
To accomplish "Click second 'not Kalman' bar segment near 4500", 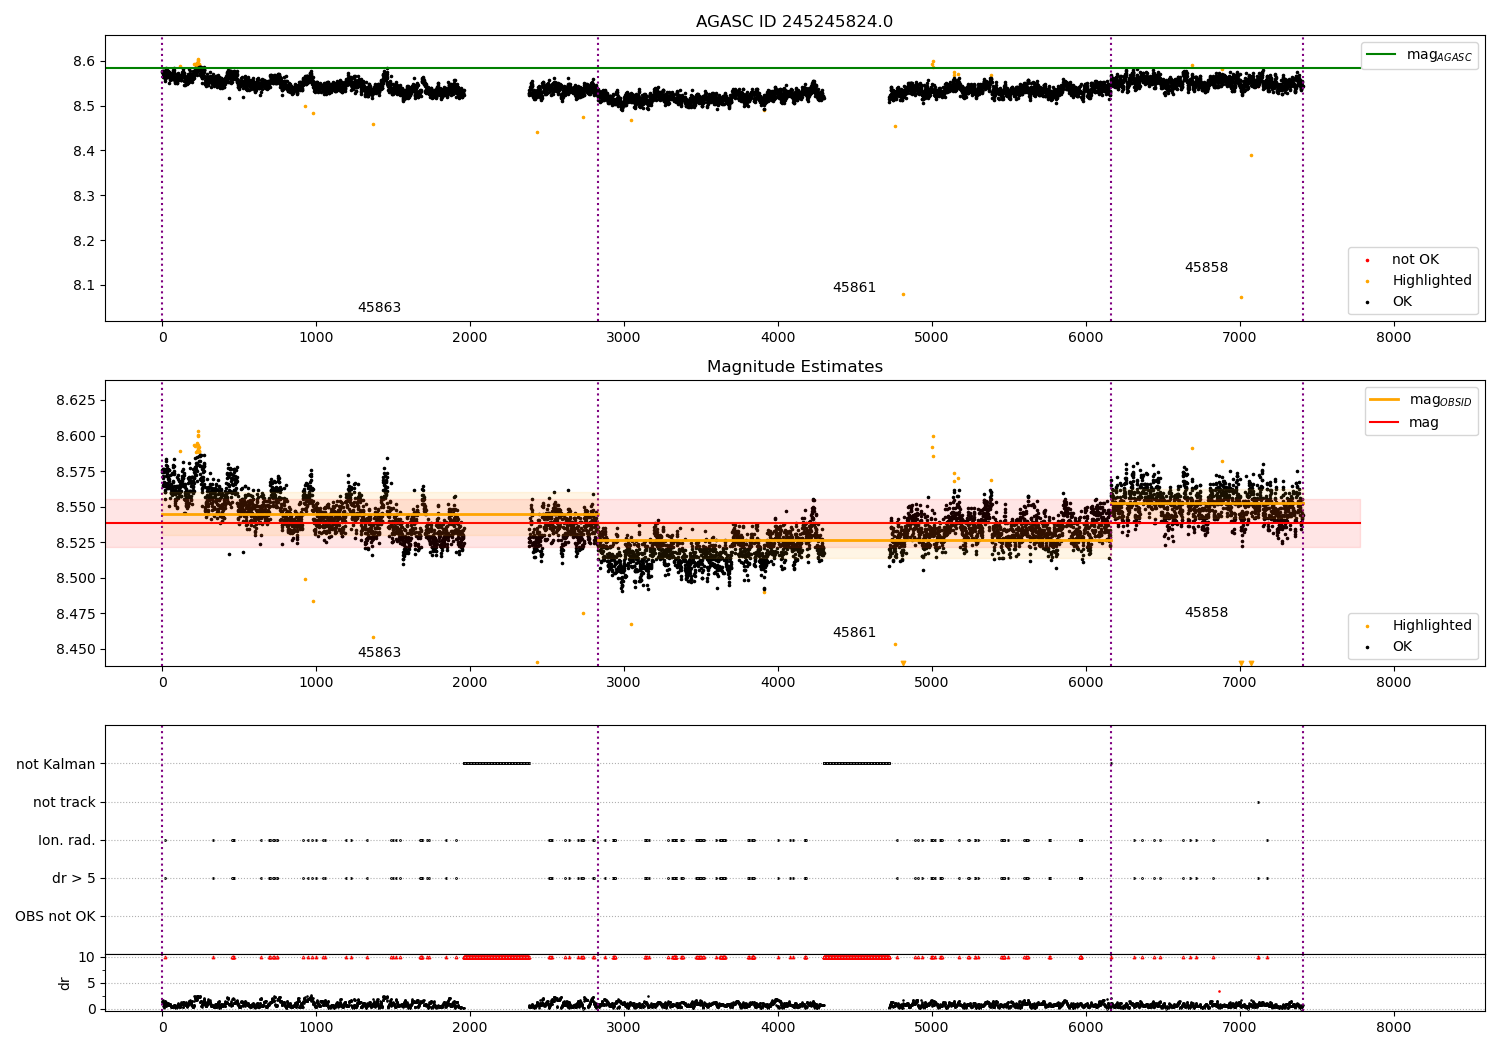I will click(x=857, y=764).
